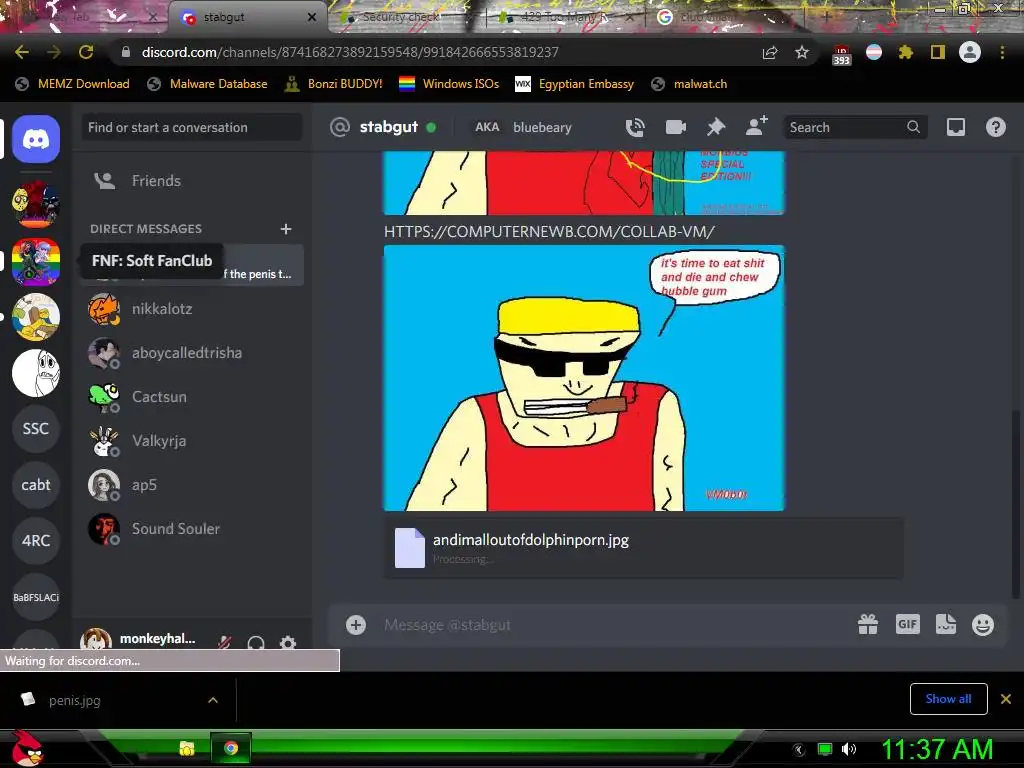This screenshot has height=768, width=1024.
Task: Share this page from address bar
Action: click(x=770, y=52)
